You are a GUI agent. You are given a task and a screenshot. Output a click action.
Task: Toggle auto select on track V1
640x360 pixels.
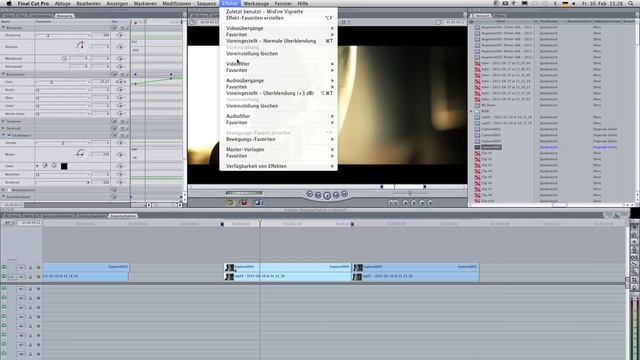[38, 277]
